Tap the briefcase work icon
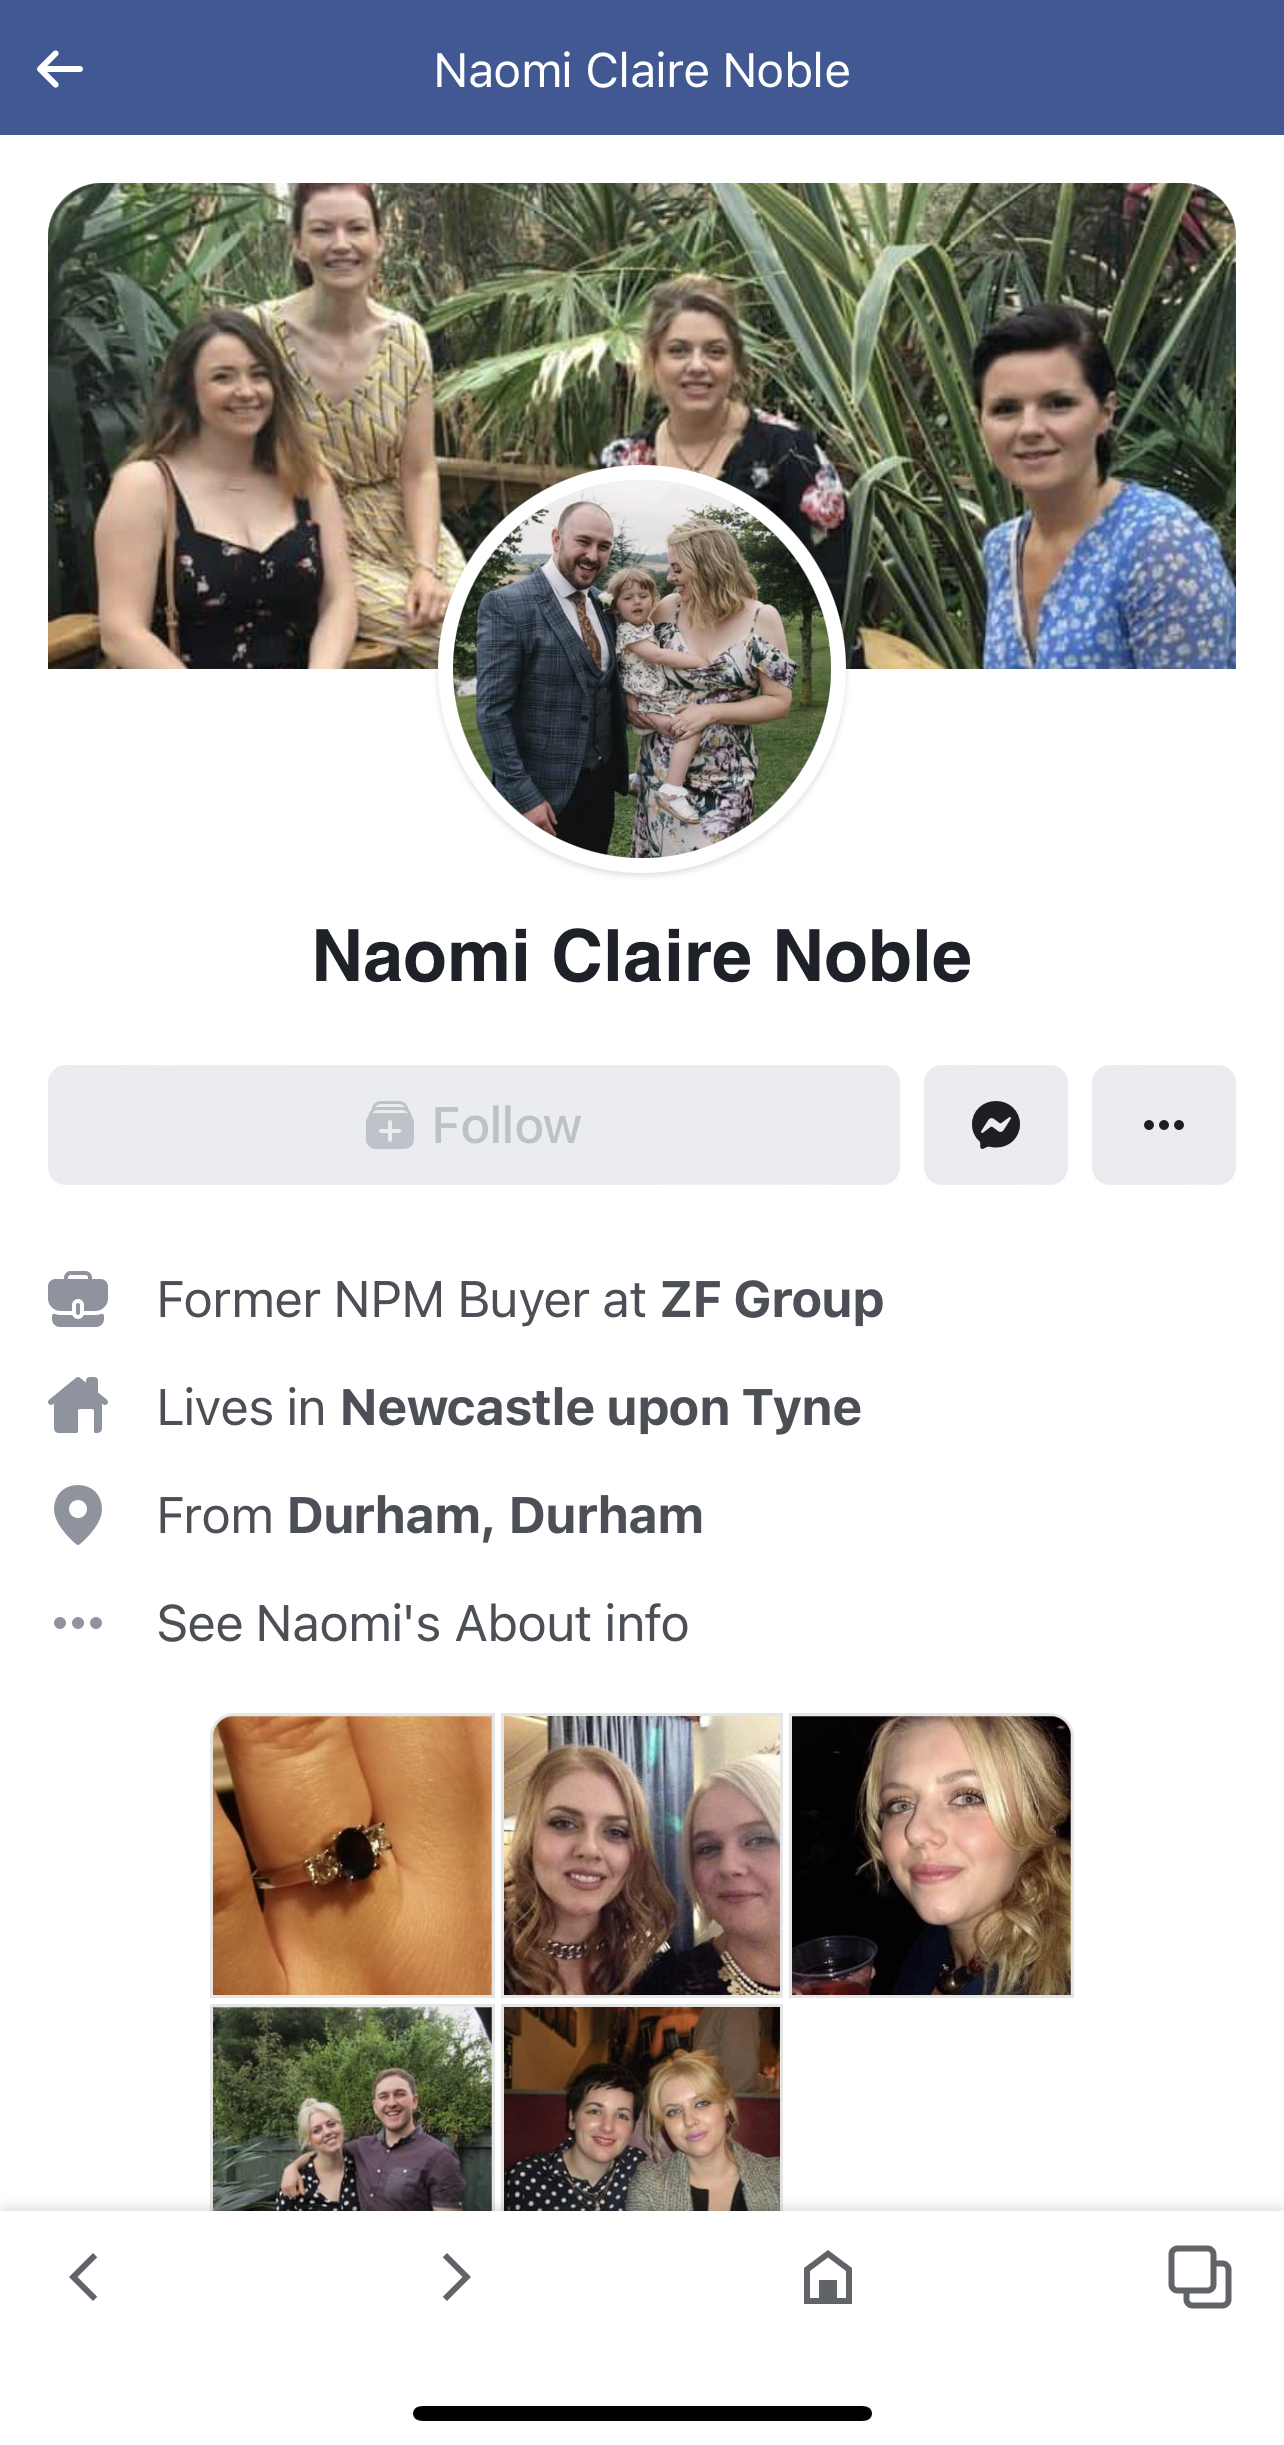1284x2445 pixels. [78, 1299]
